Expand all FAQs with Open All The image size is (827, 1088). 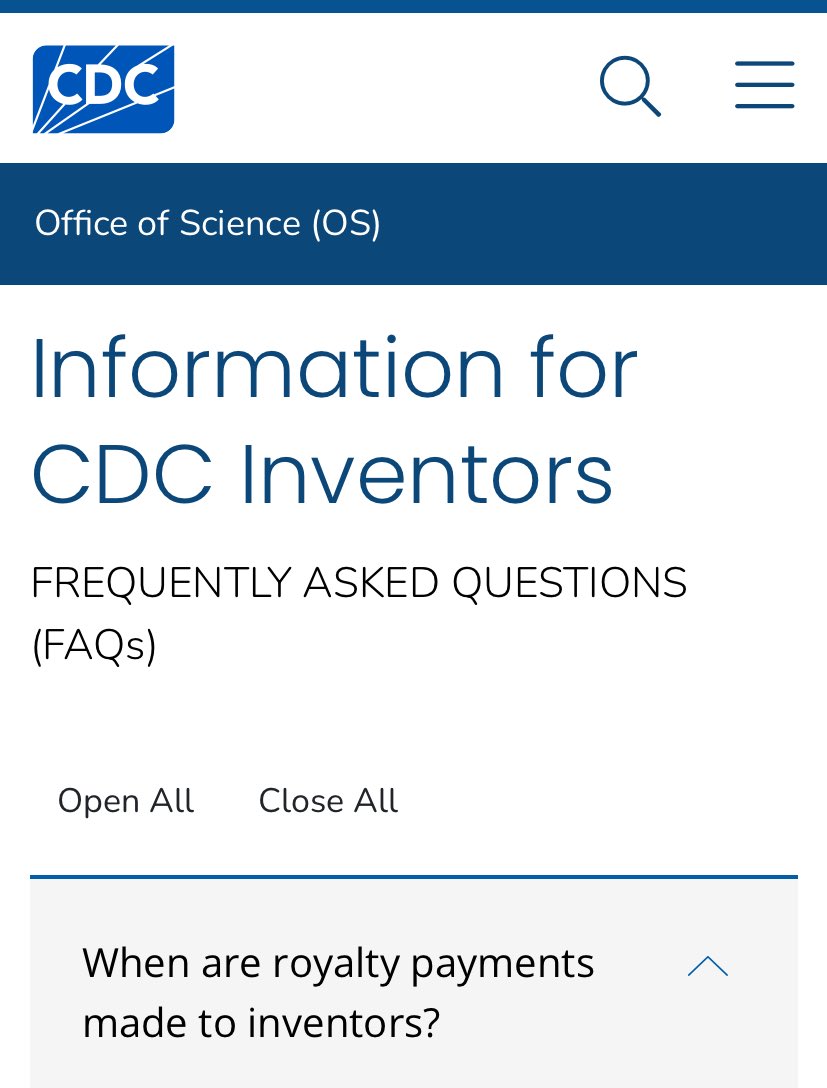(x=126, y=801)
